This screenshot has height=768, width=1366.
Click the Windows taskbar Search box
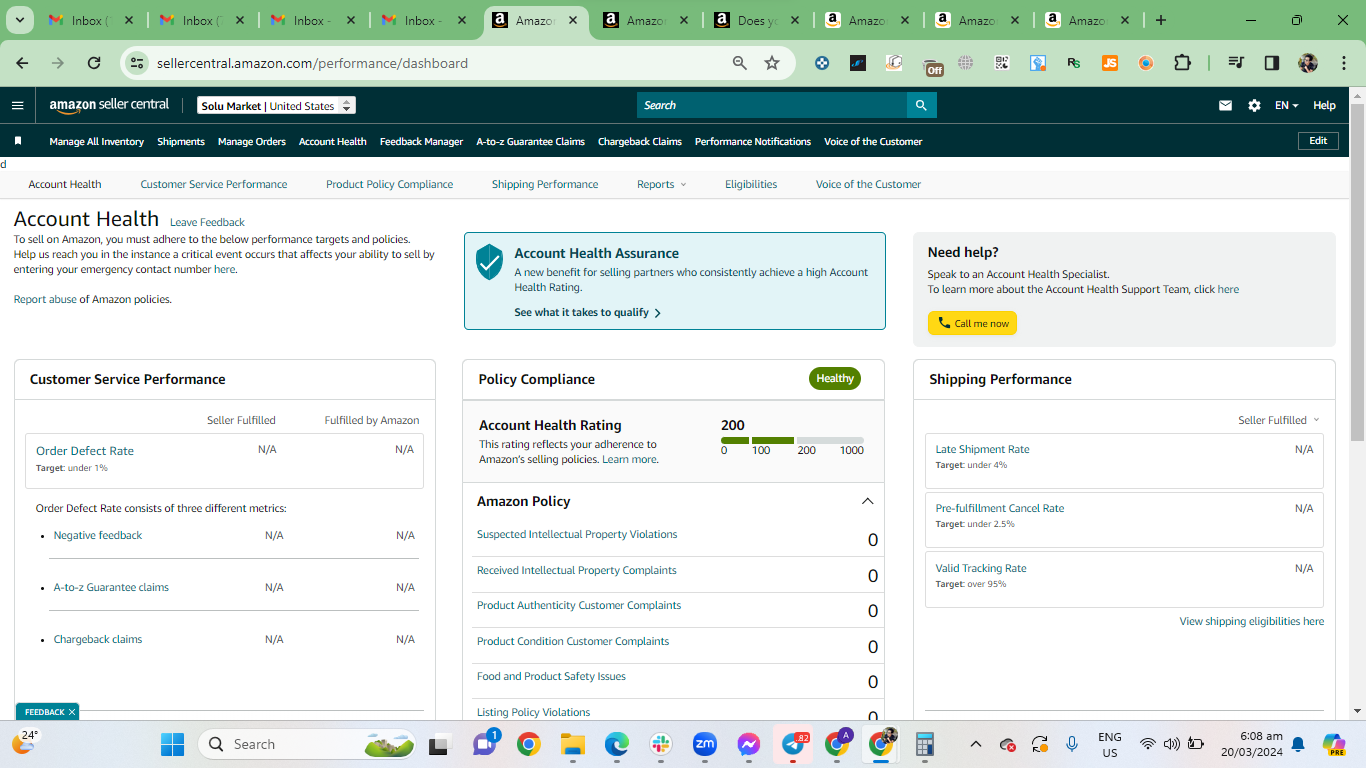click(308, 744)
